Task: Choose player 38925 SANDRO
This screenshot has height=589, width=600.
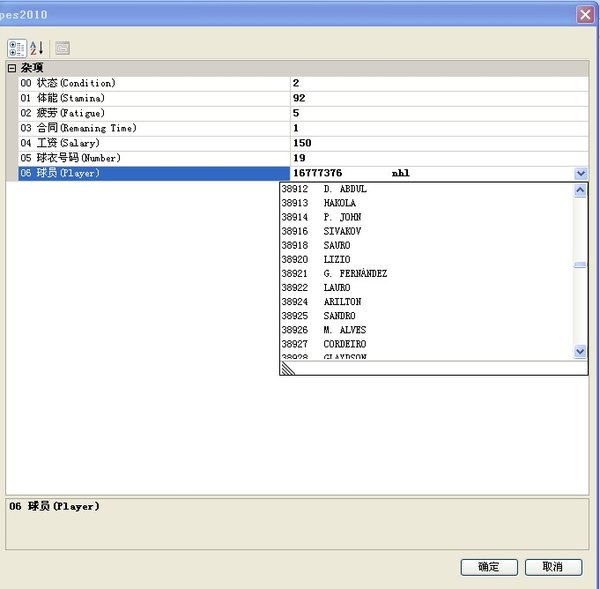Action: (427, 316)
